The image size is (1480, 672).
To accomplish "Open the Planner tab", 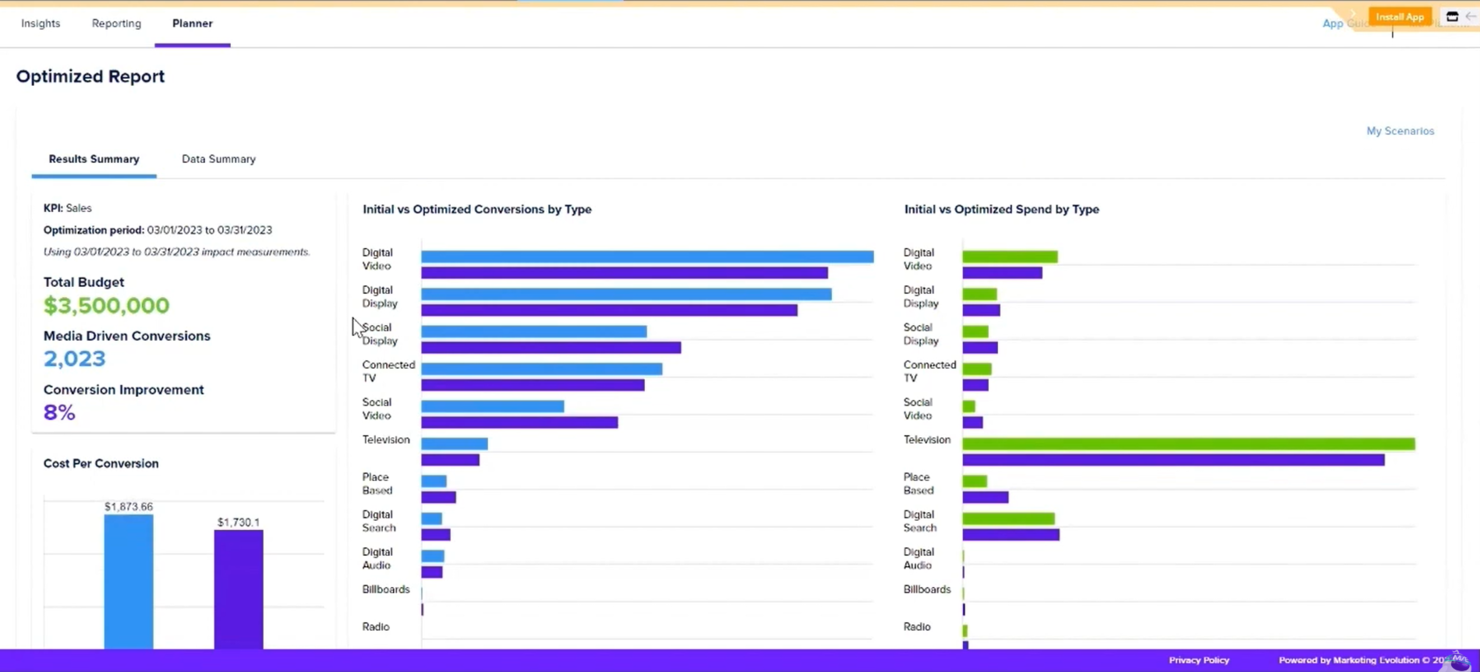I will [192, 23].
